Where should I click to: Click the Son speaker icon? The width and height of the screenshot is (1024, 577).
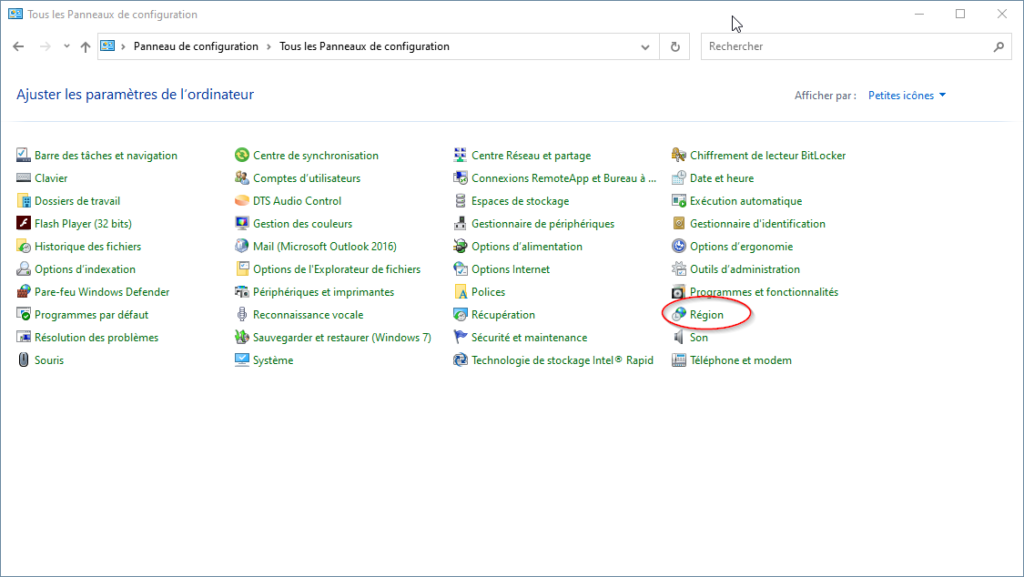[679, 338]
